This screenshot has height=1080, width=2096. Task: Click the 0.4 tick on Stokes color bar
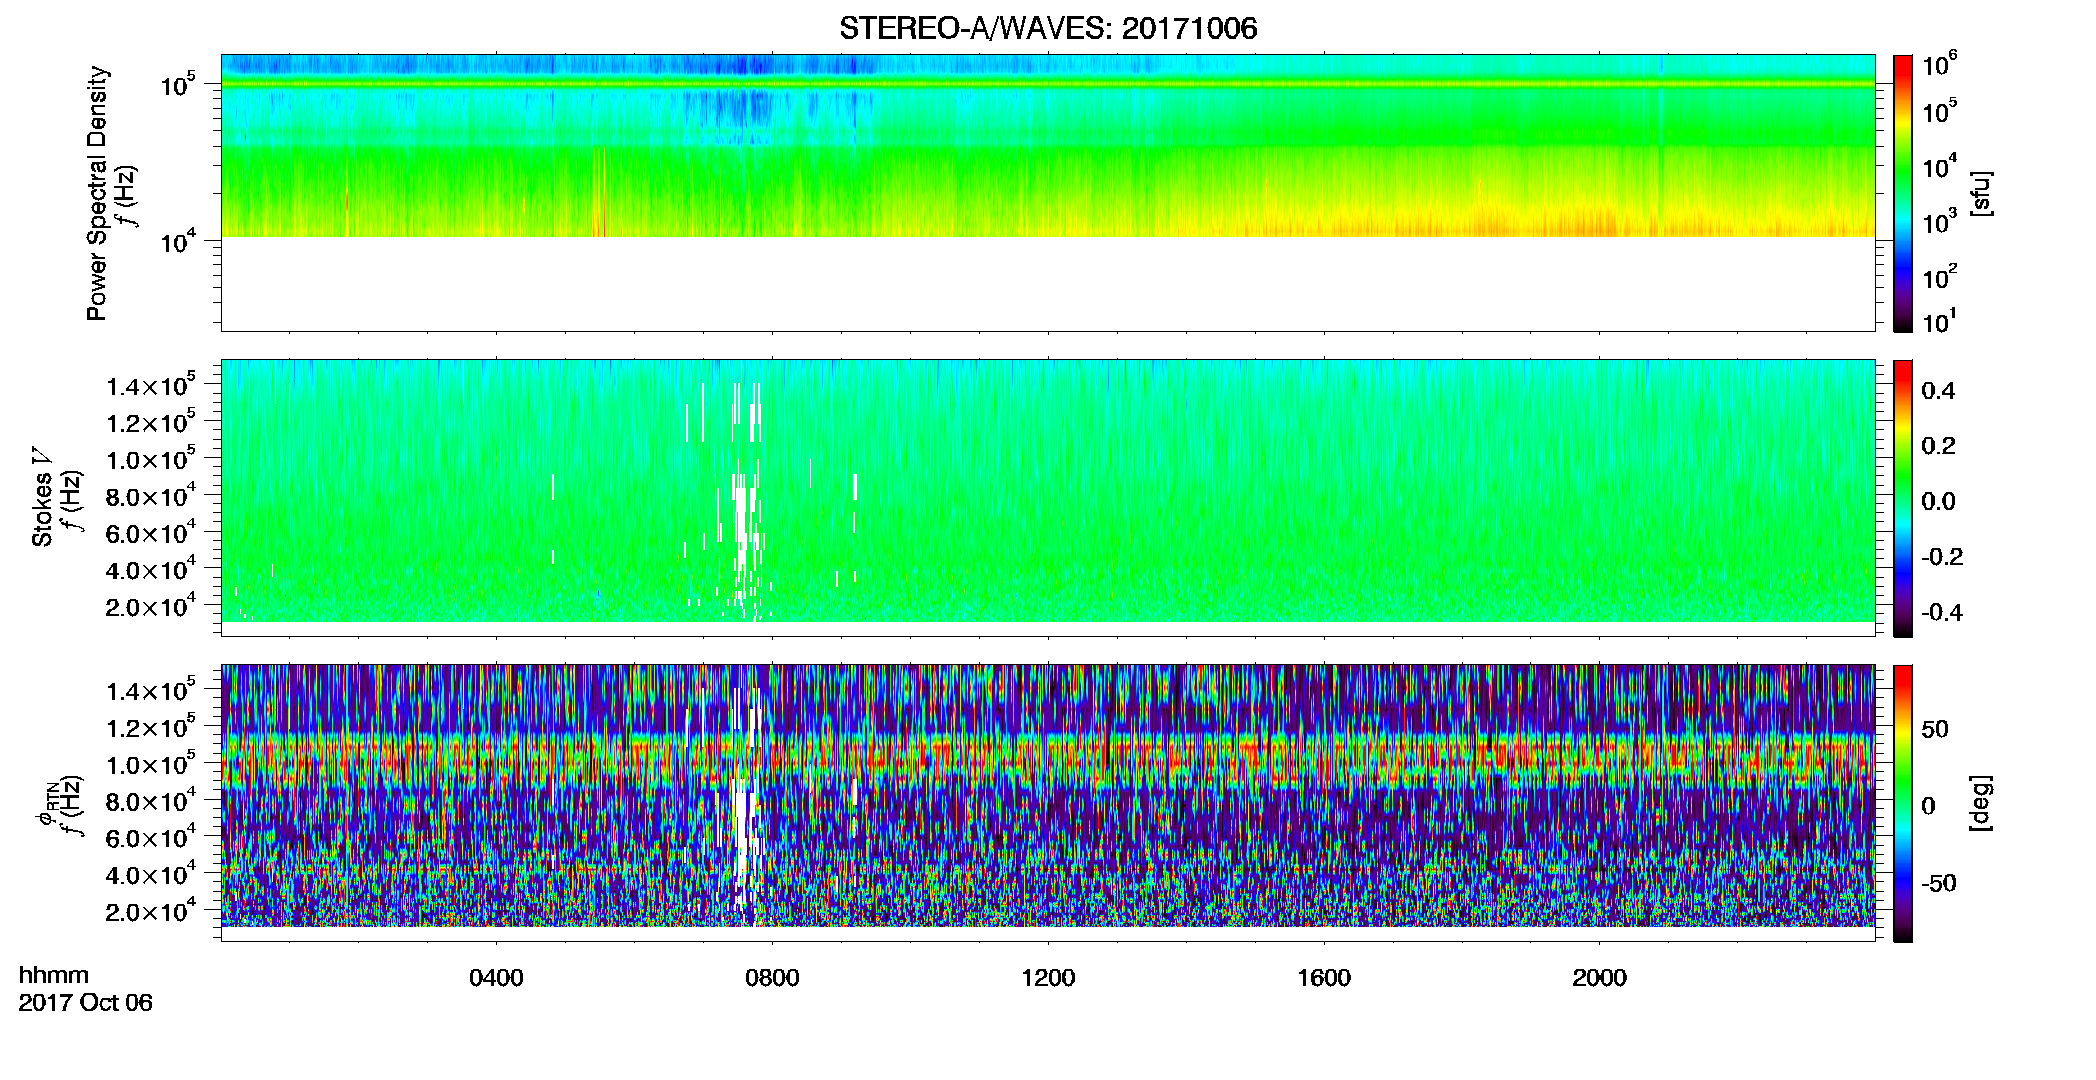point(1938,391)
